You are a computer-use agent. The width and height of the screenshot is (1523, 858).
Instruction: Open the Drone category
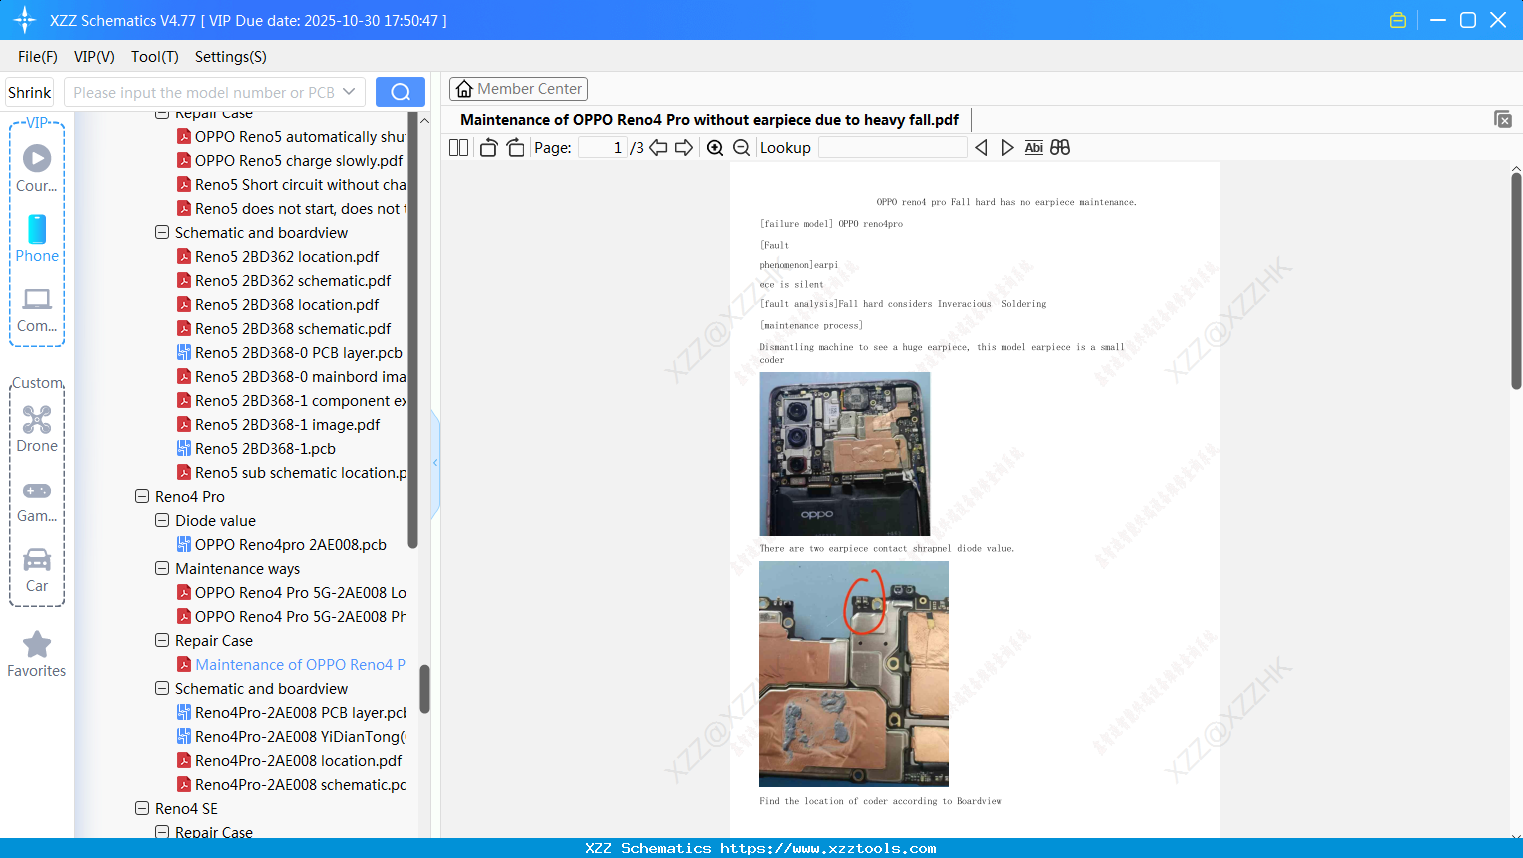[x=37, y=429]
